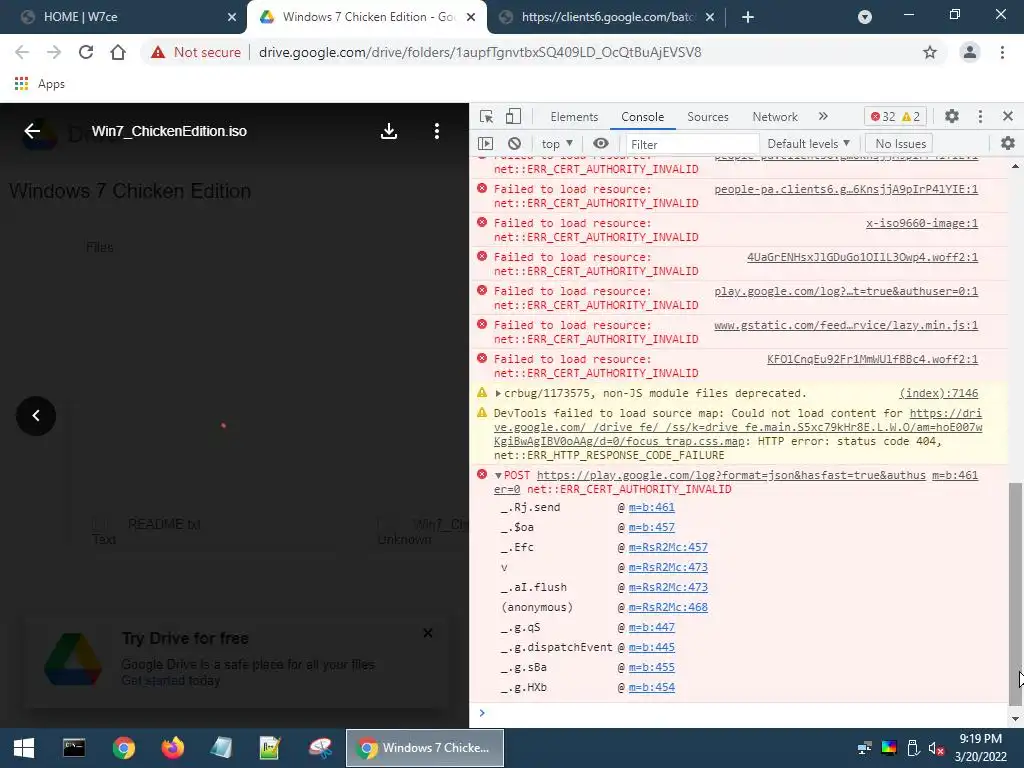Switch to the Elements panel tab
1024x768 pixels.
pos(574,117)
